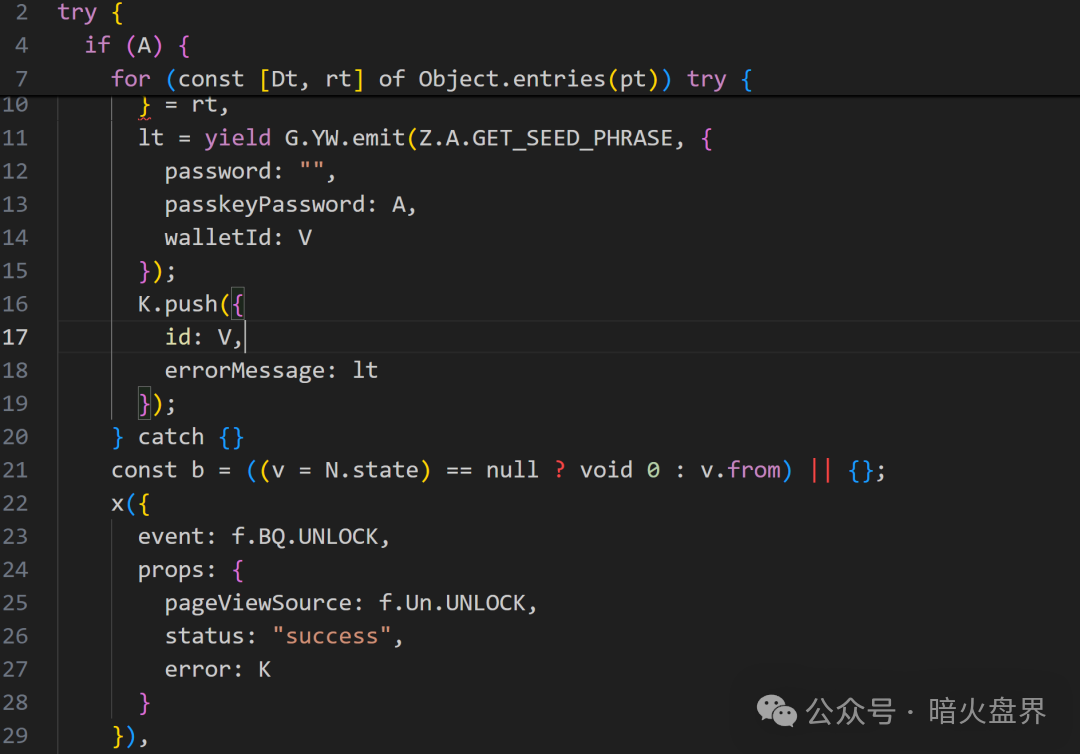The height and width of the screenshot is (754, 1080).
Task: Click 'error: K' on line 27
Action: (x=218, y=669)
